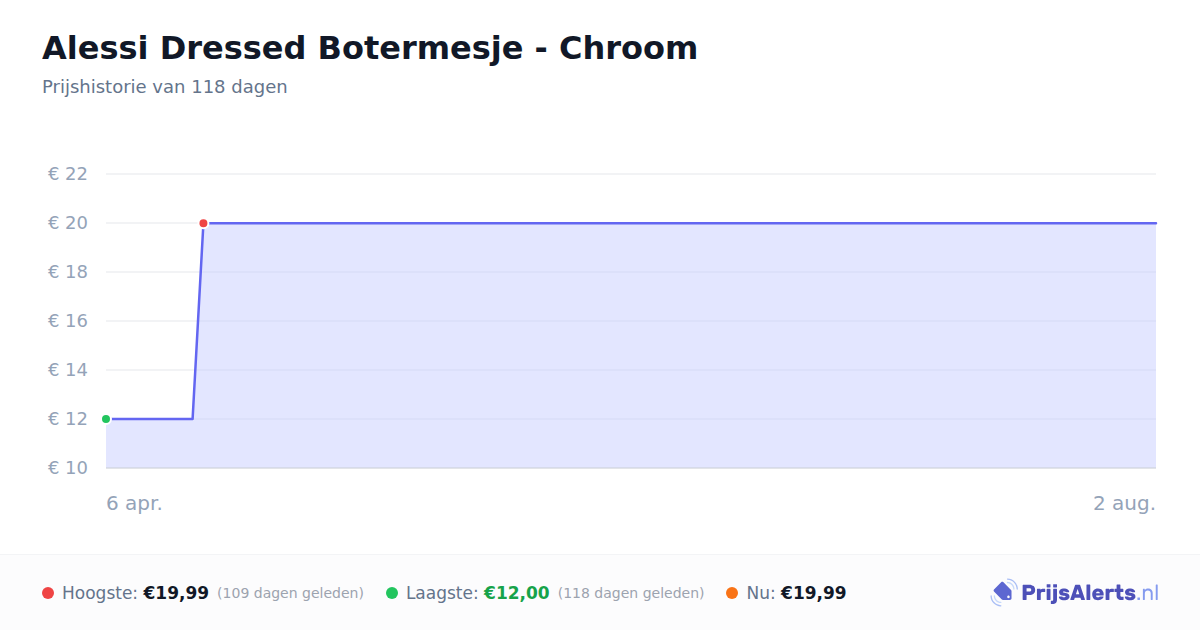Click the € 20 axis label

click(68, 223)
